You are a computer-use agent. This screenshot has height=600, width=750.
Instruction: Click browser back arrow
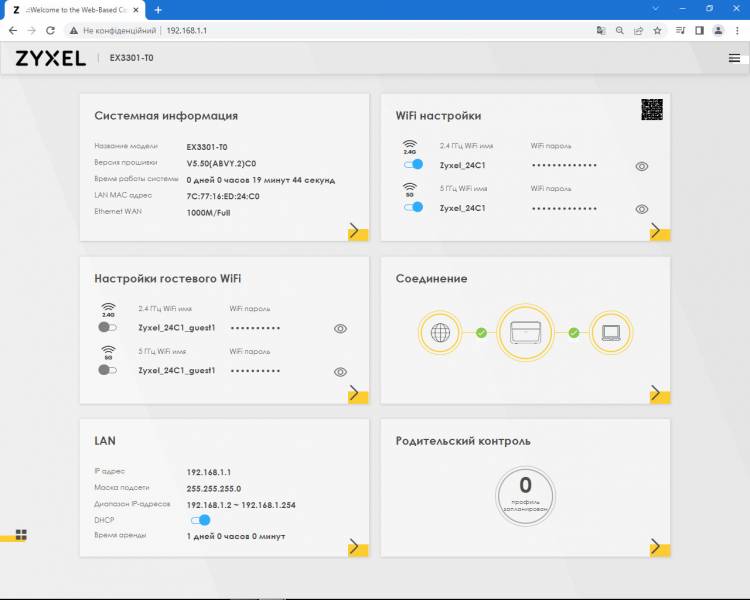tap(13, 30)
